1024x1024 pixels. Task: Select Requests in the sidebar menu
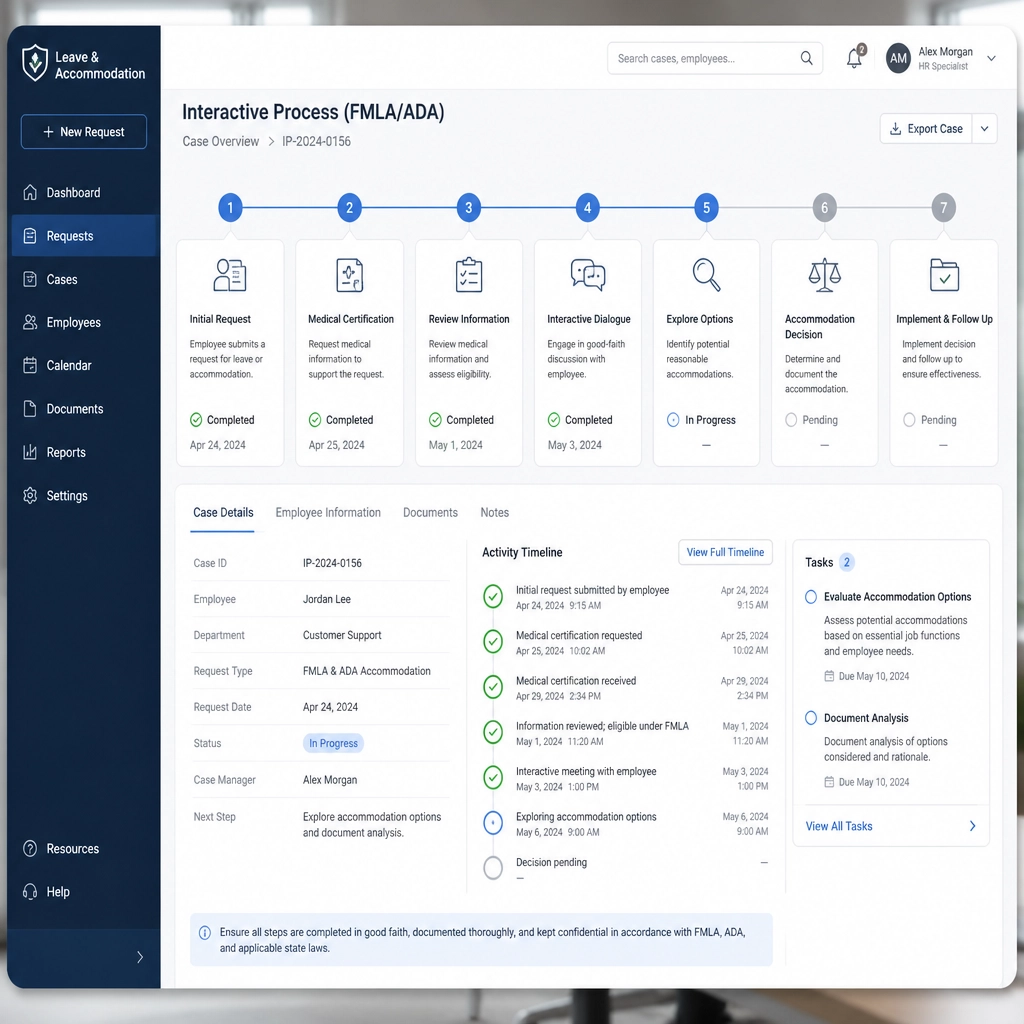pyautogui.click(x=84, y=236)
